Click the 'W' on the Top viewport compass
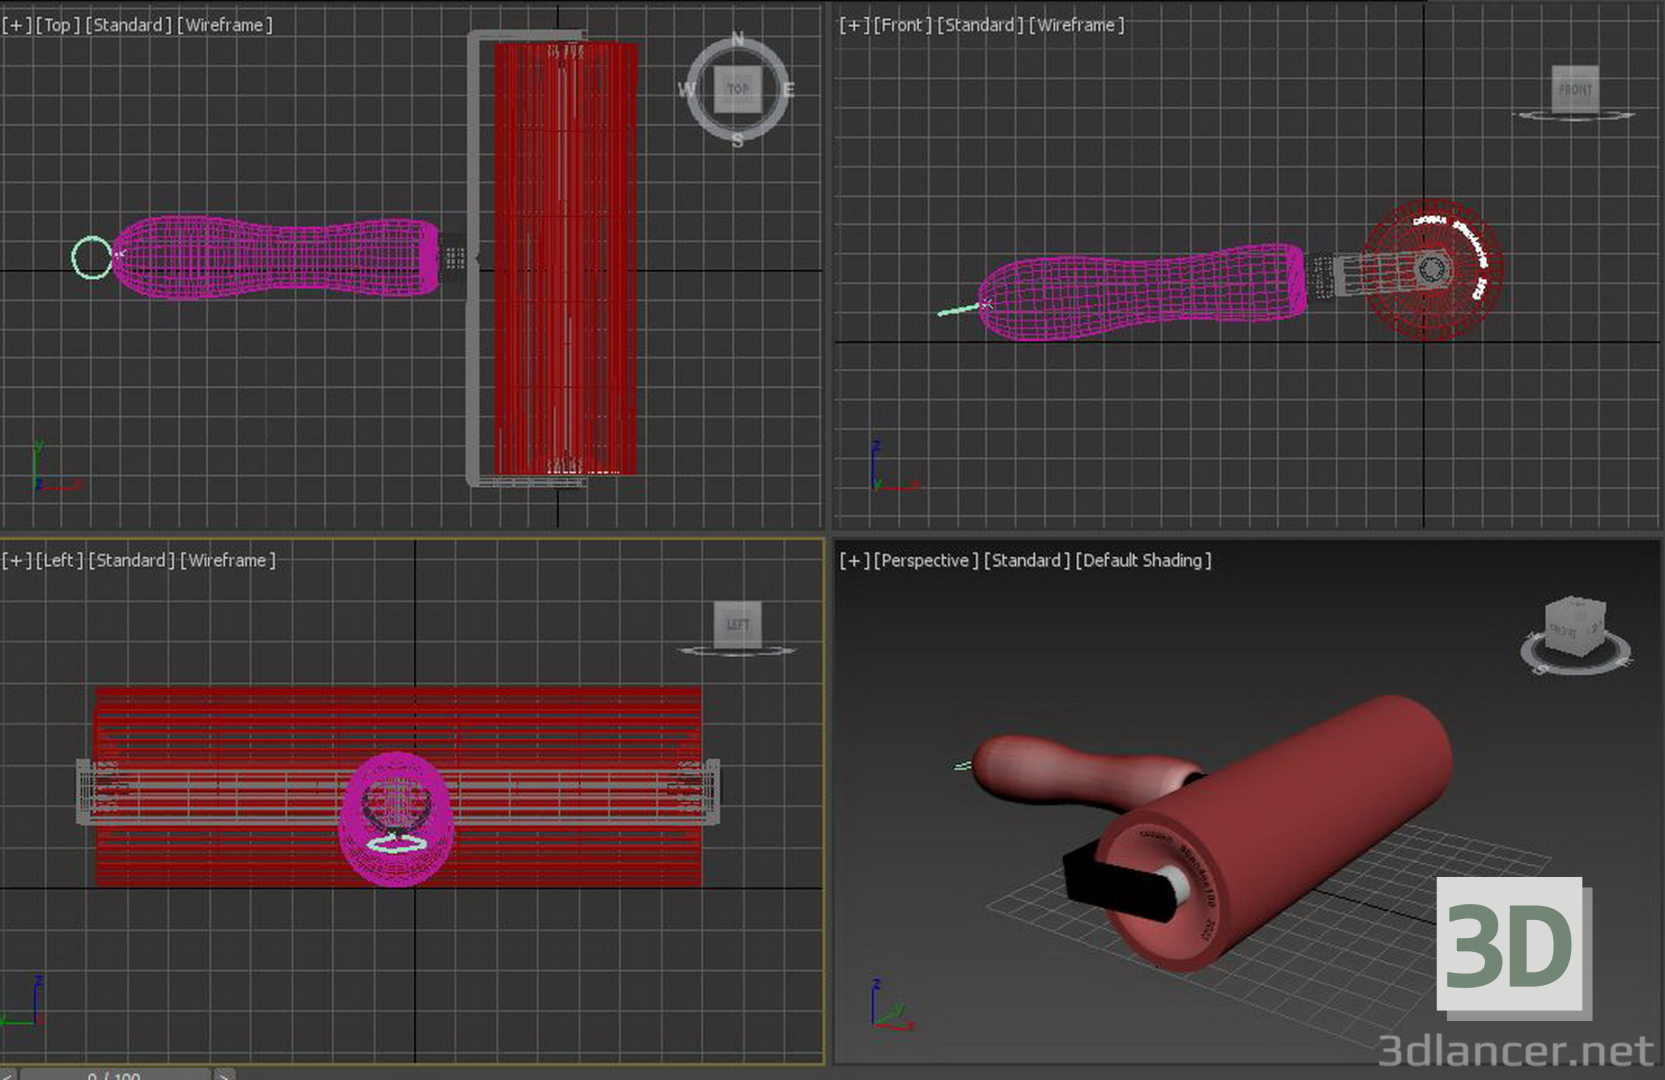The height and width of the screenshot is (1080, 1665). coord(688,90)
